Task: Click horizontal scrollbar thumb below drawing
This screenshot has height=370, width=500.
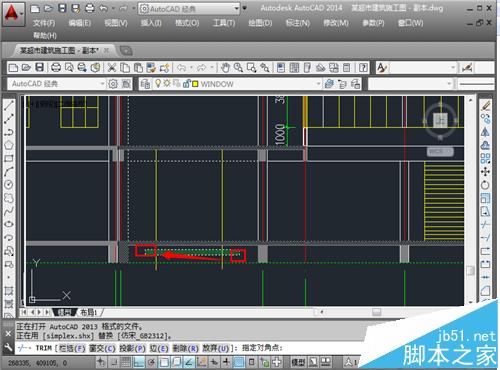Action: pyautogui.click(x=377, y=312)
